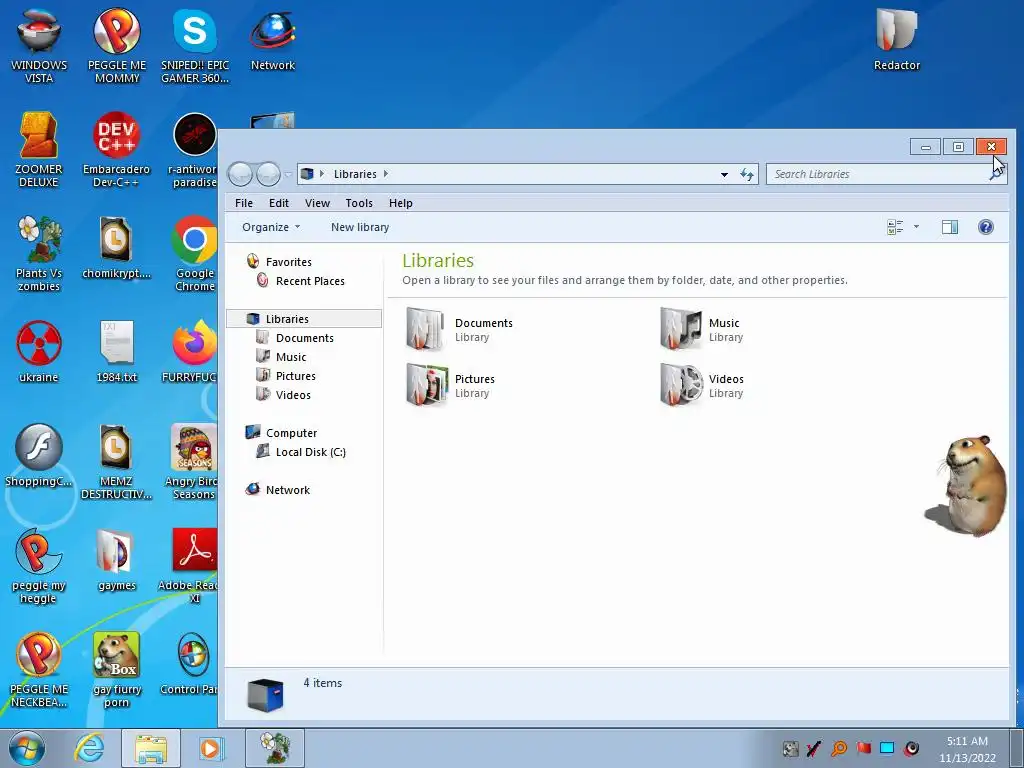
Task: Select Local Disk (C:) in sidebar
Action: (x=301, y=452)
